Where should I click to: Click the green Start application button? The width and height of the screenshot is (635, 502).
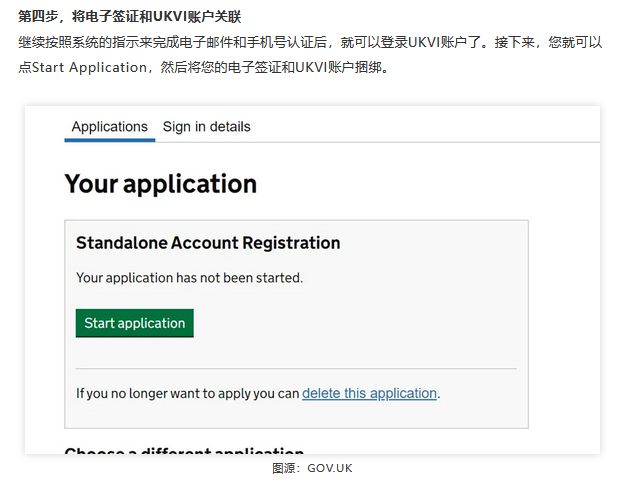(x=134, y=323)
